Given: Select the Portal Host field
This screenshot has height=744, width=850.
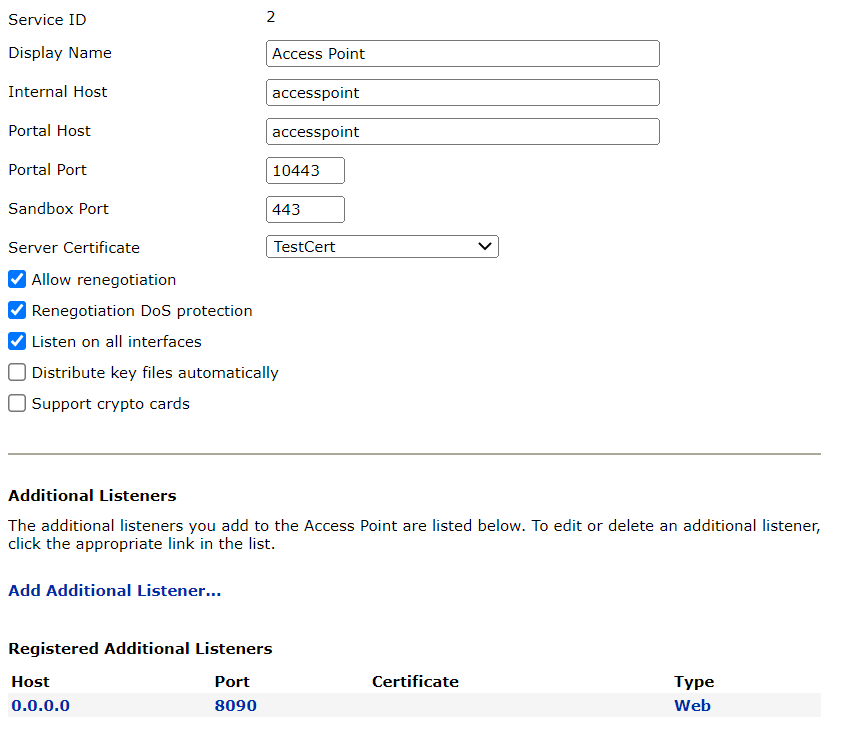Looking at the screenshot, I should click(462, 132).
